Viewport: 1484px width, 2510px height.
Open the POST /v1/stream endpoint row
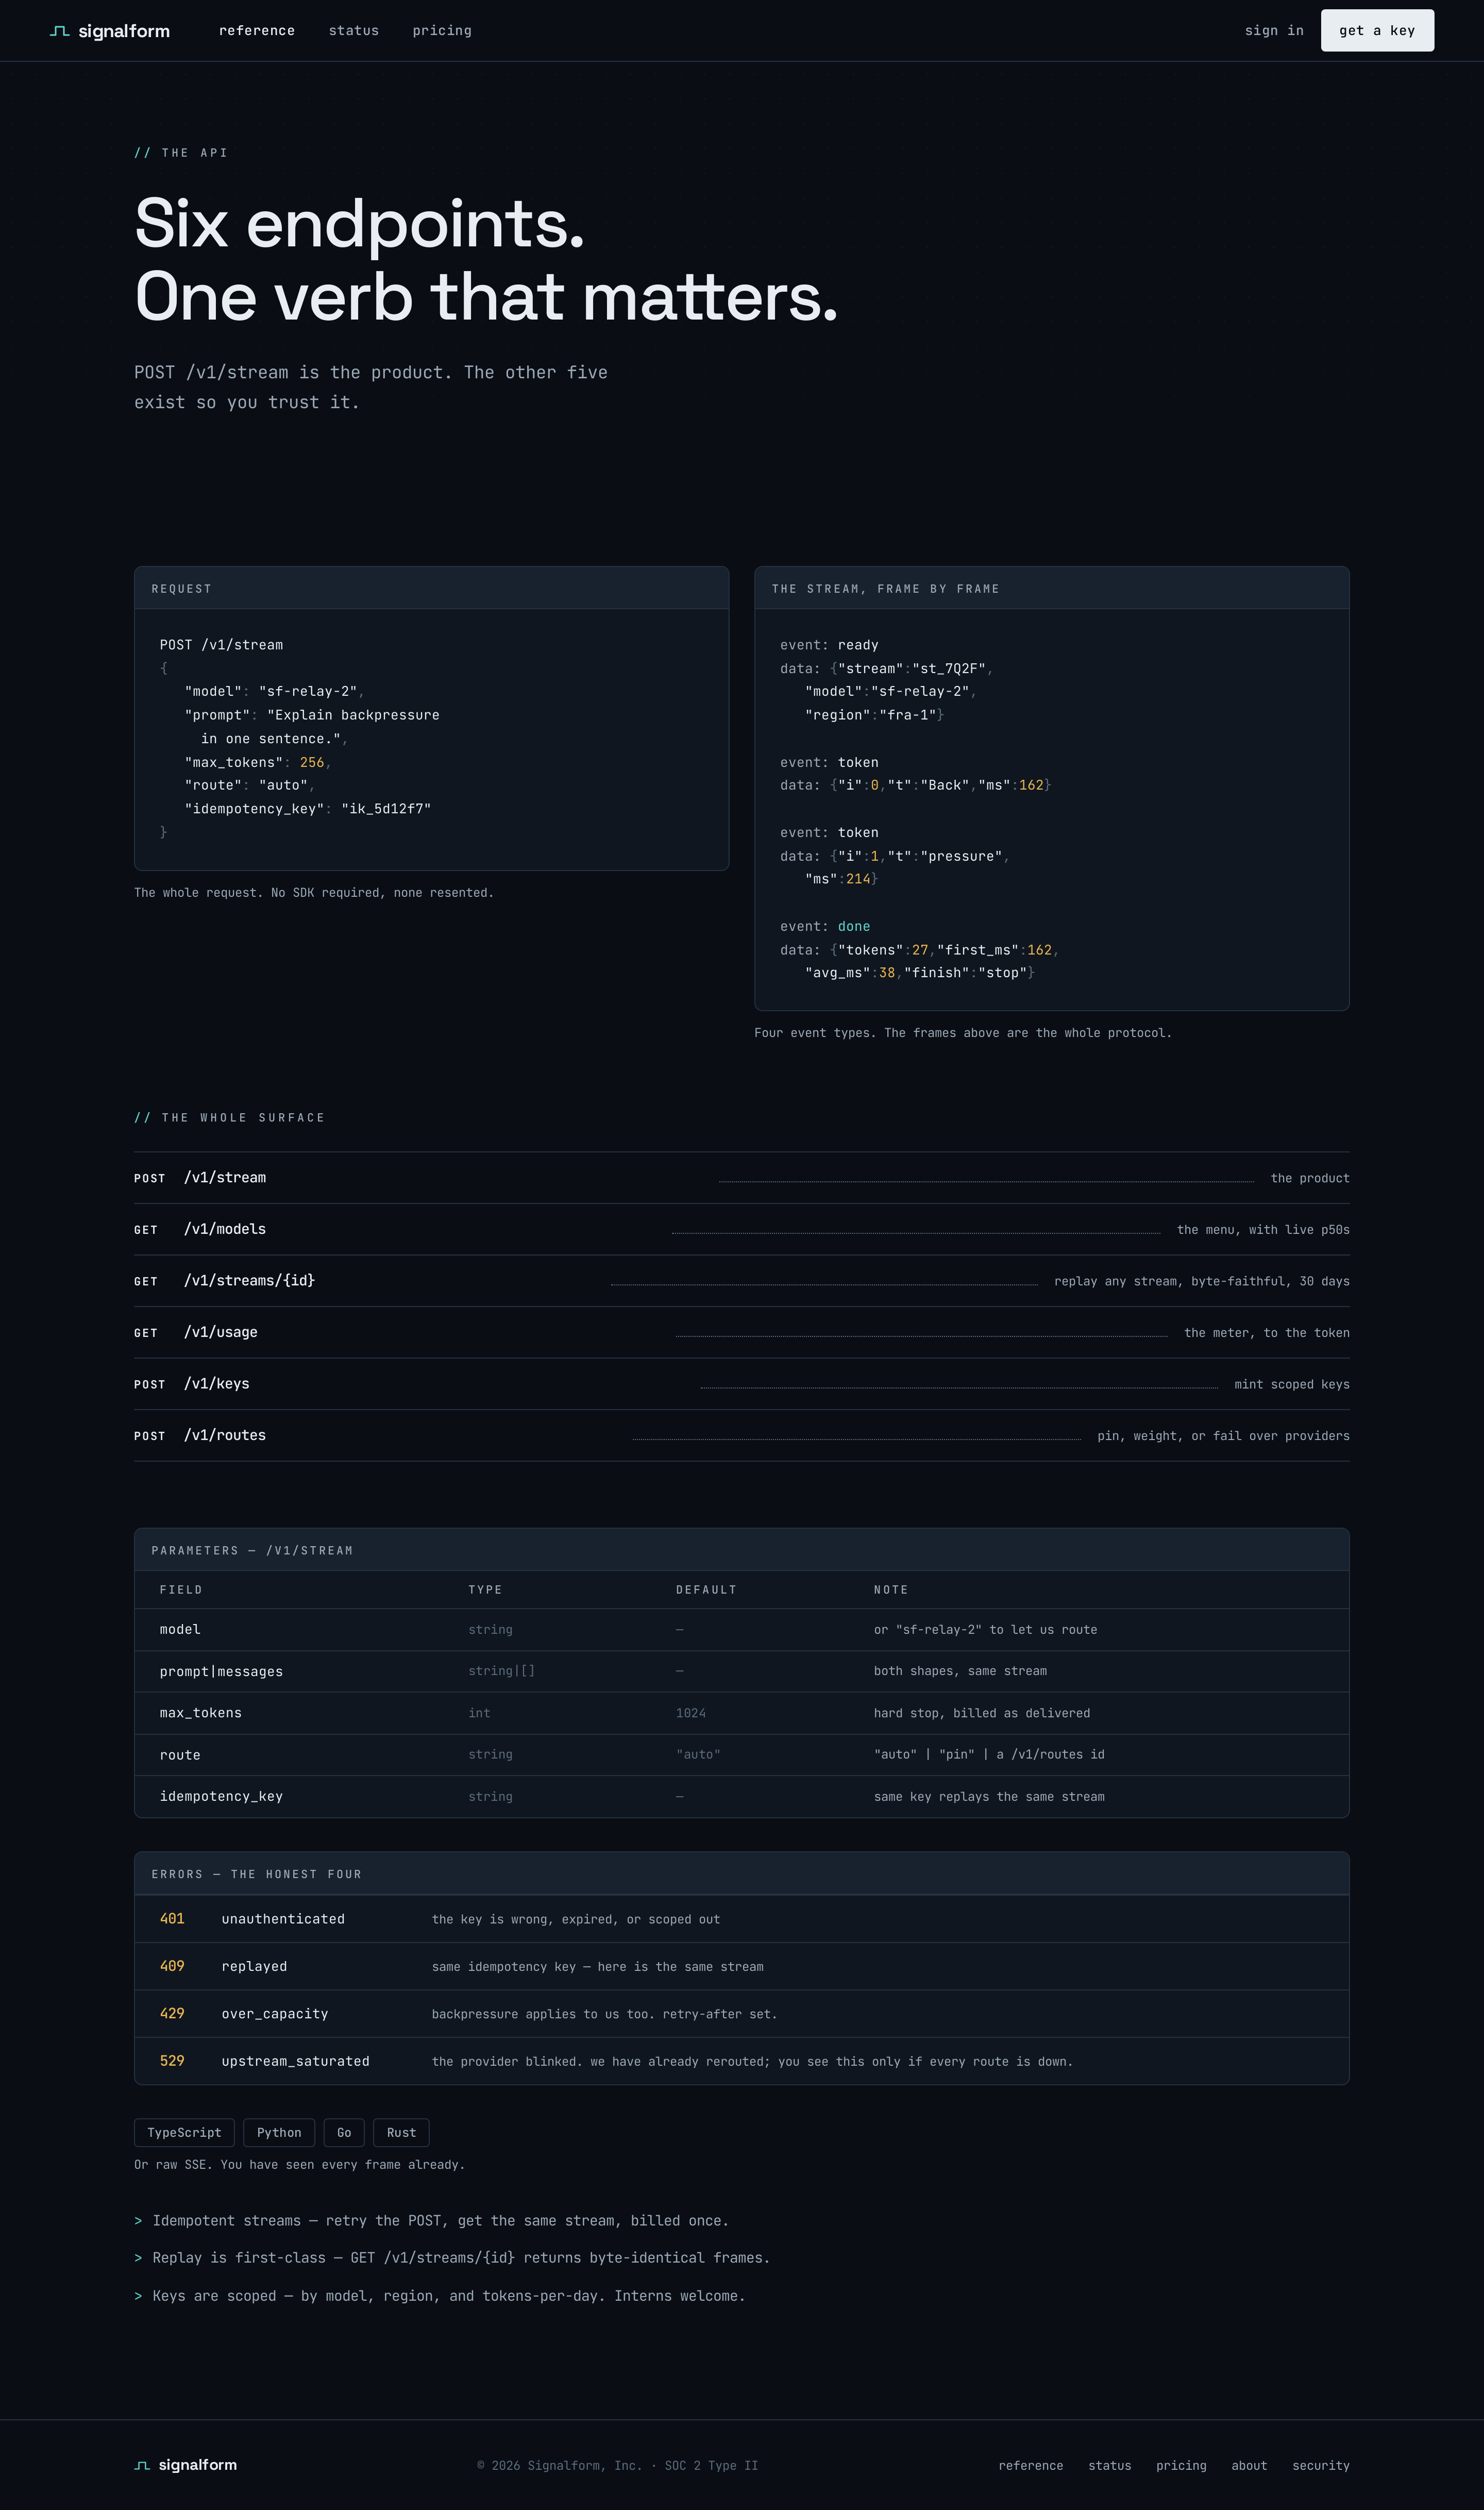(x=741, y=1178)
